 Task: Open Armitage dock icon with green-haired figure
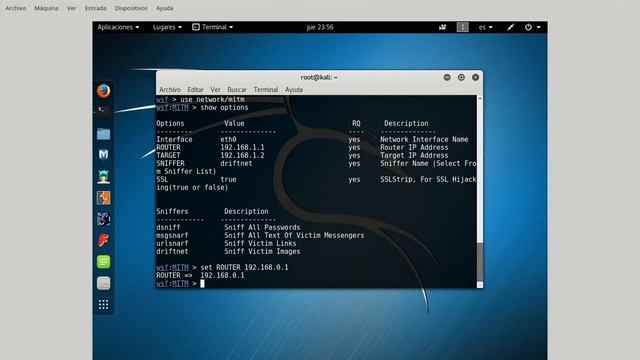tap(103, 176)
